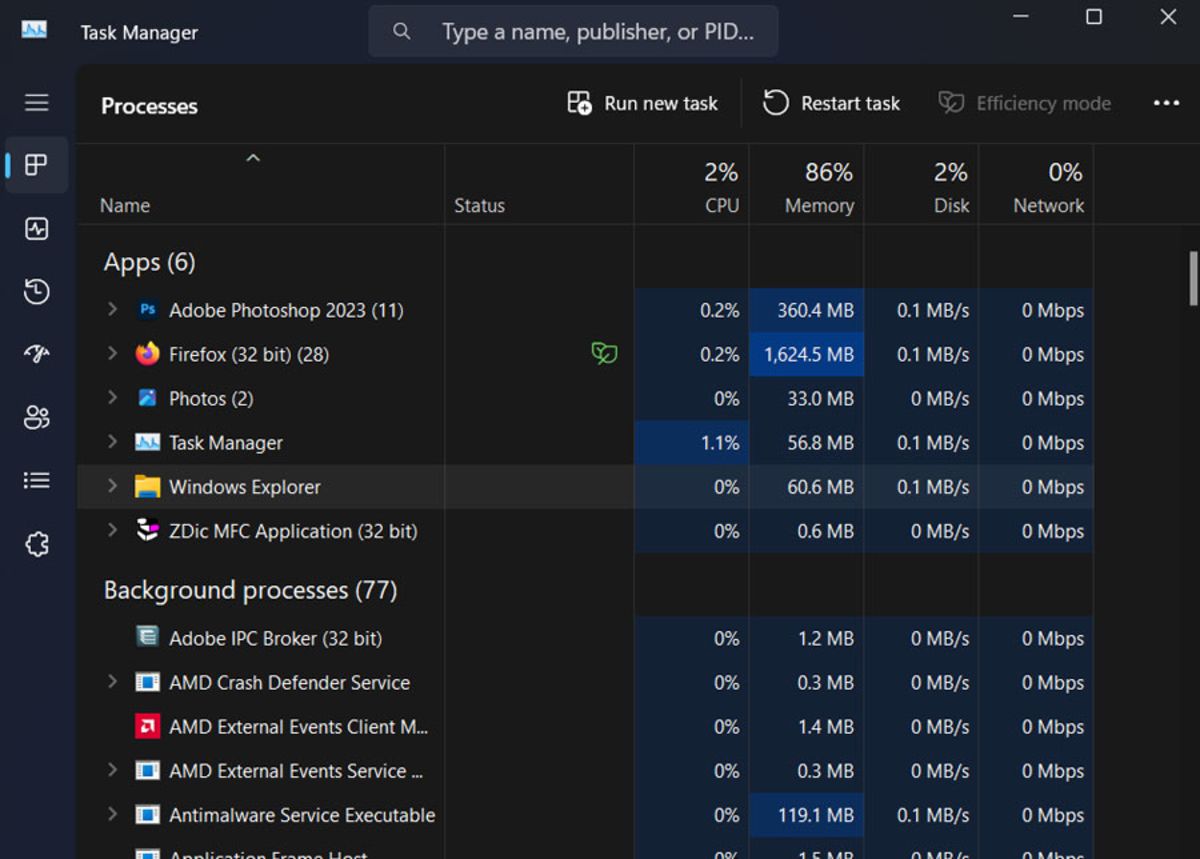Select the Background processes (77) header
1200x859 pixels.
pos(250,590)
